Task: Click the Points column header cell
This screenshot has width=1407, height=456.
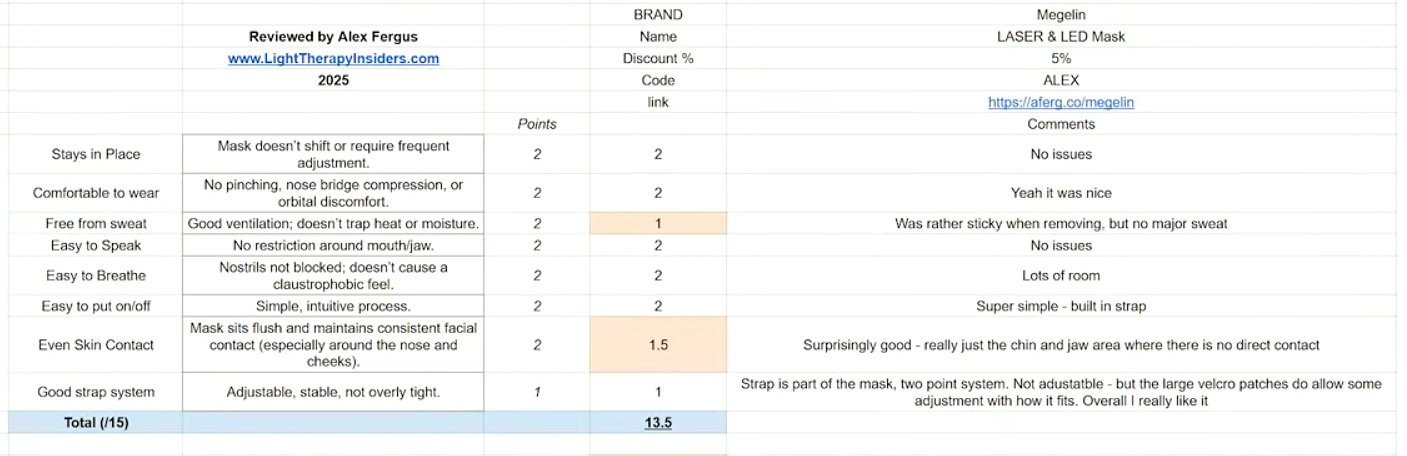Action: 537,124
